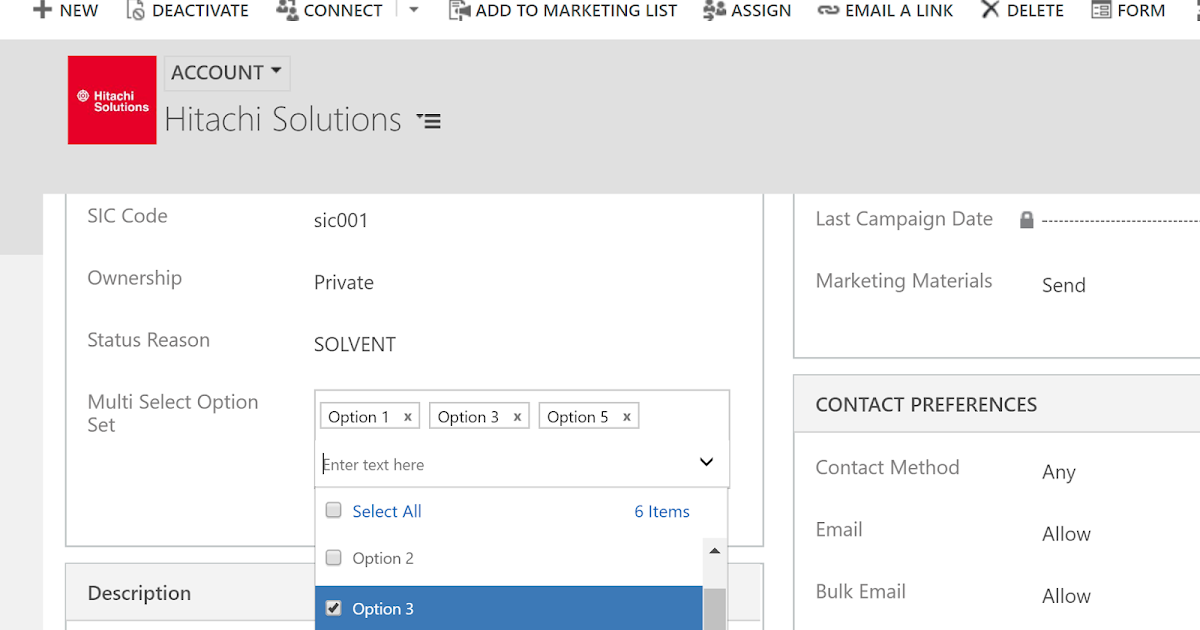Click the Assign icon
This screenshot has width=1200, height=630.
pos(712,10)
